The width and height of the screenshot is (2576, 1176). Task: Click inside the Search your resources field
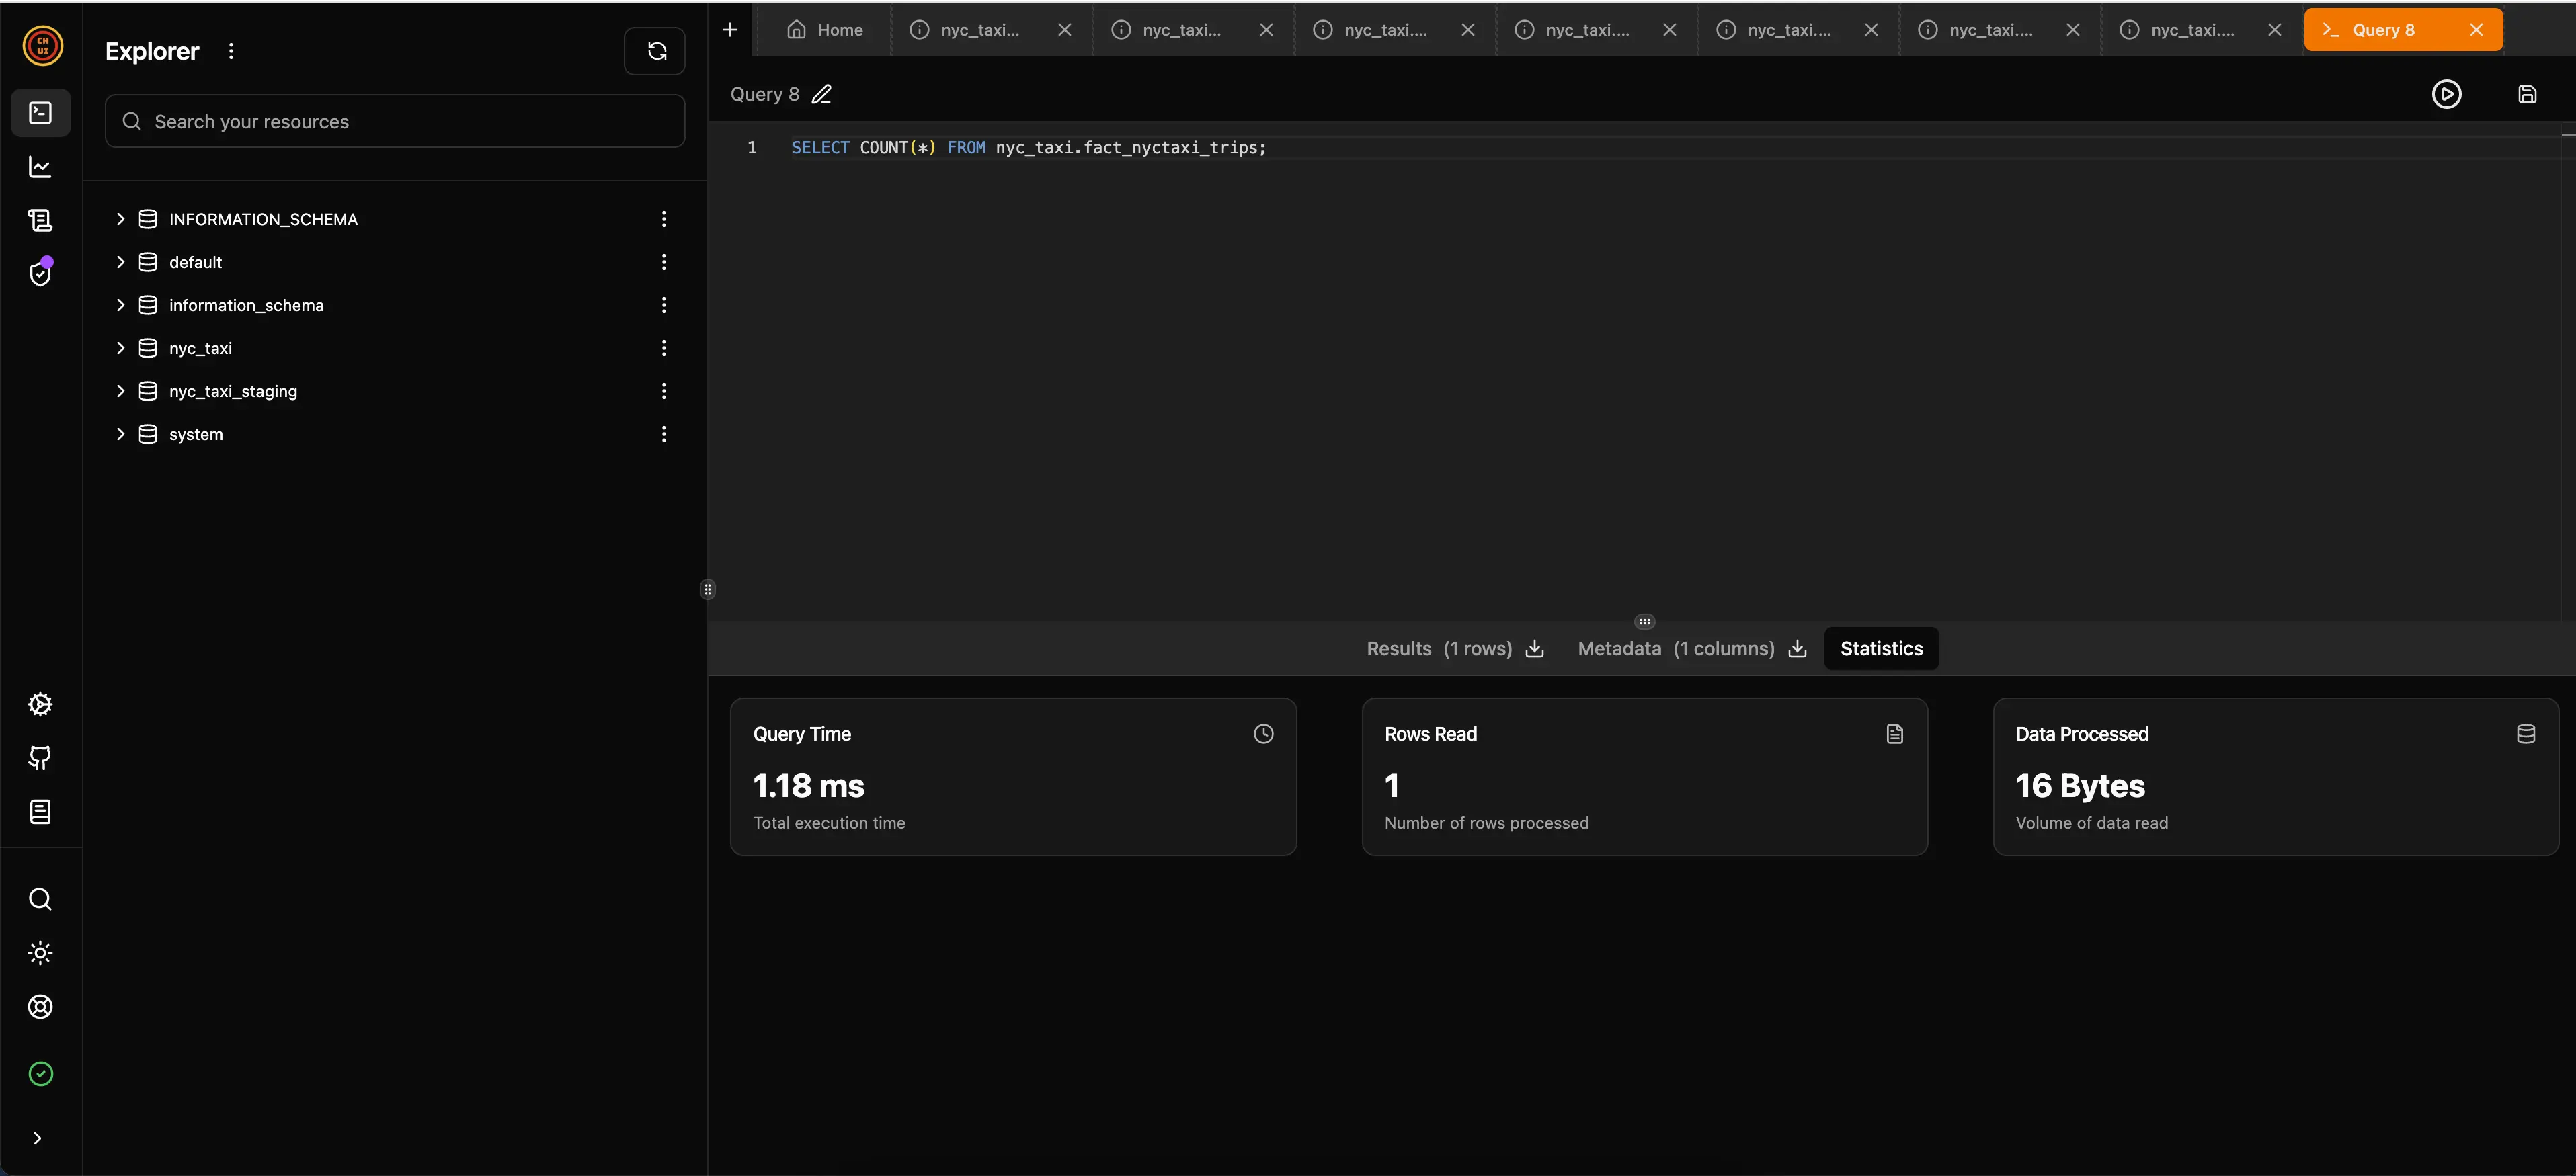pos(394,121)
